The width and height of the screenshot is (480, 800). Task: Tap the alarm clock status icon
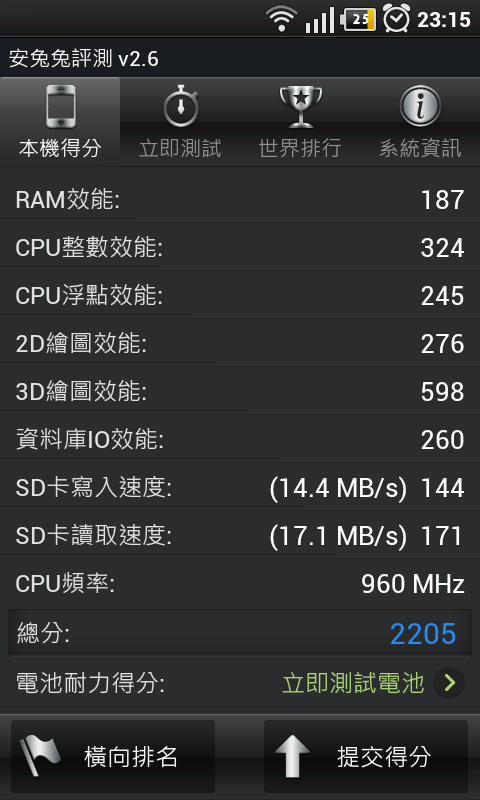pos(396,19)
